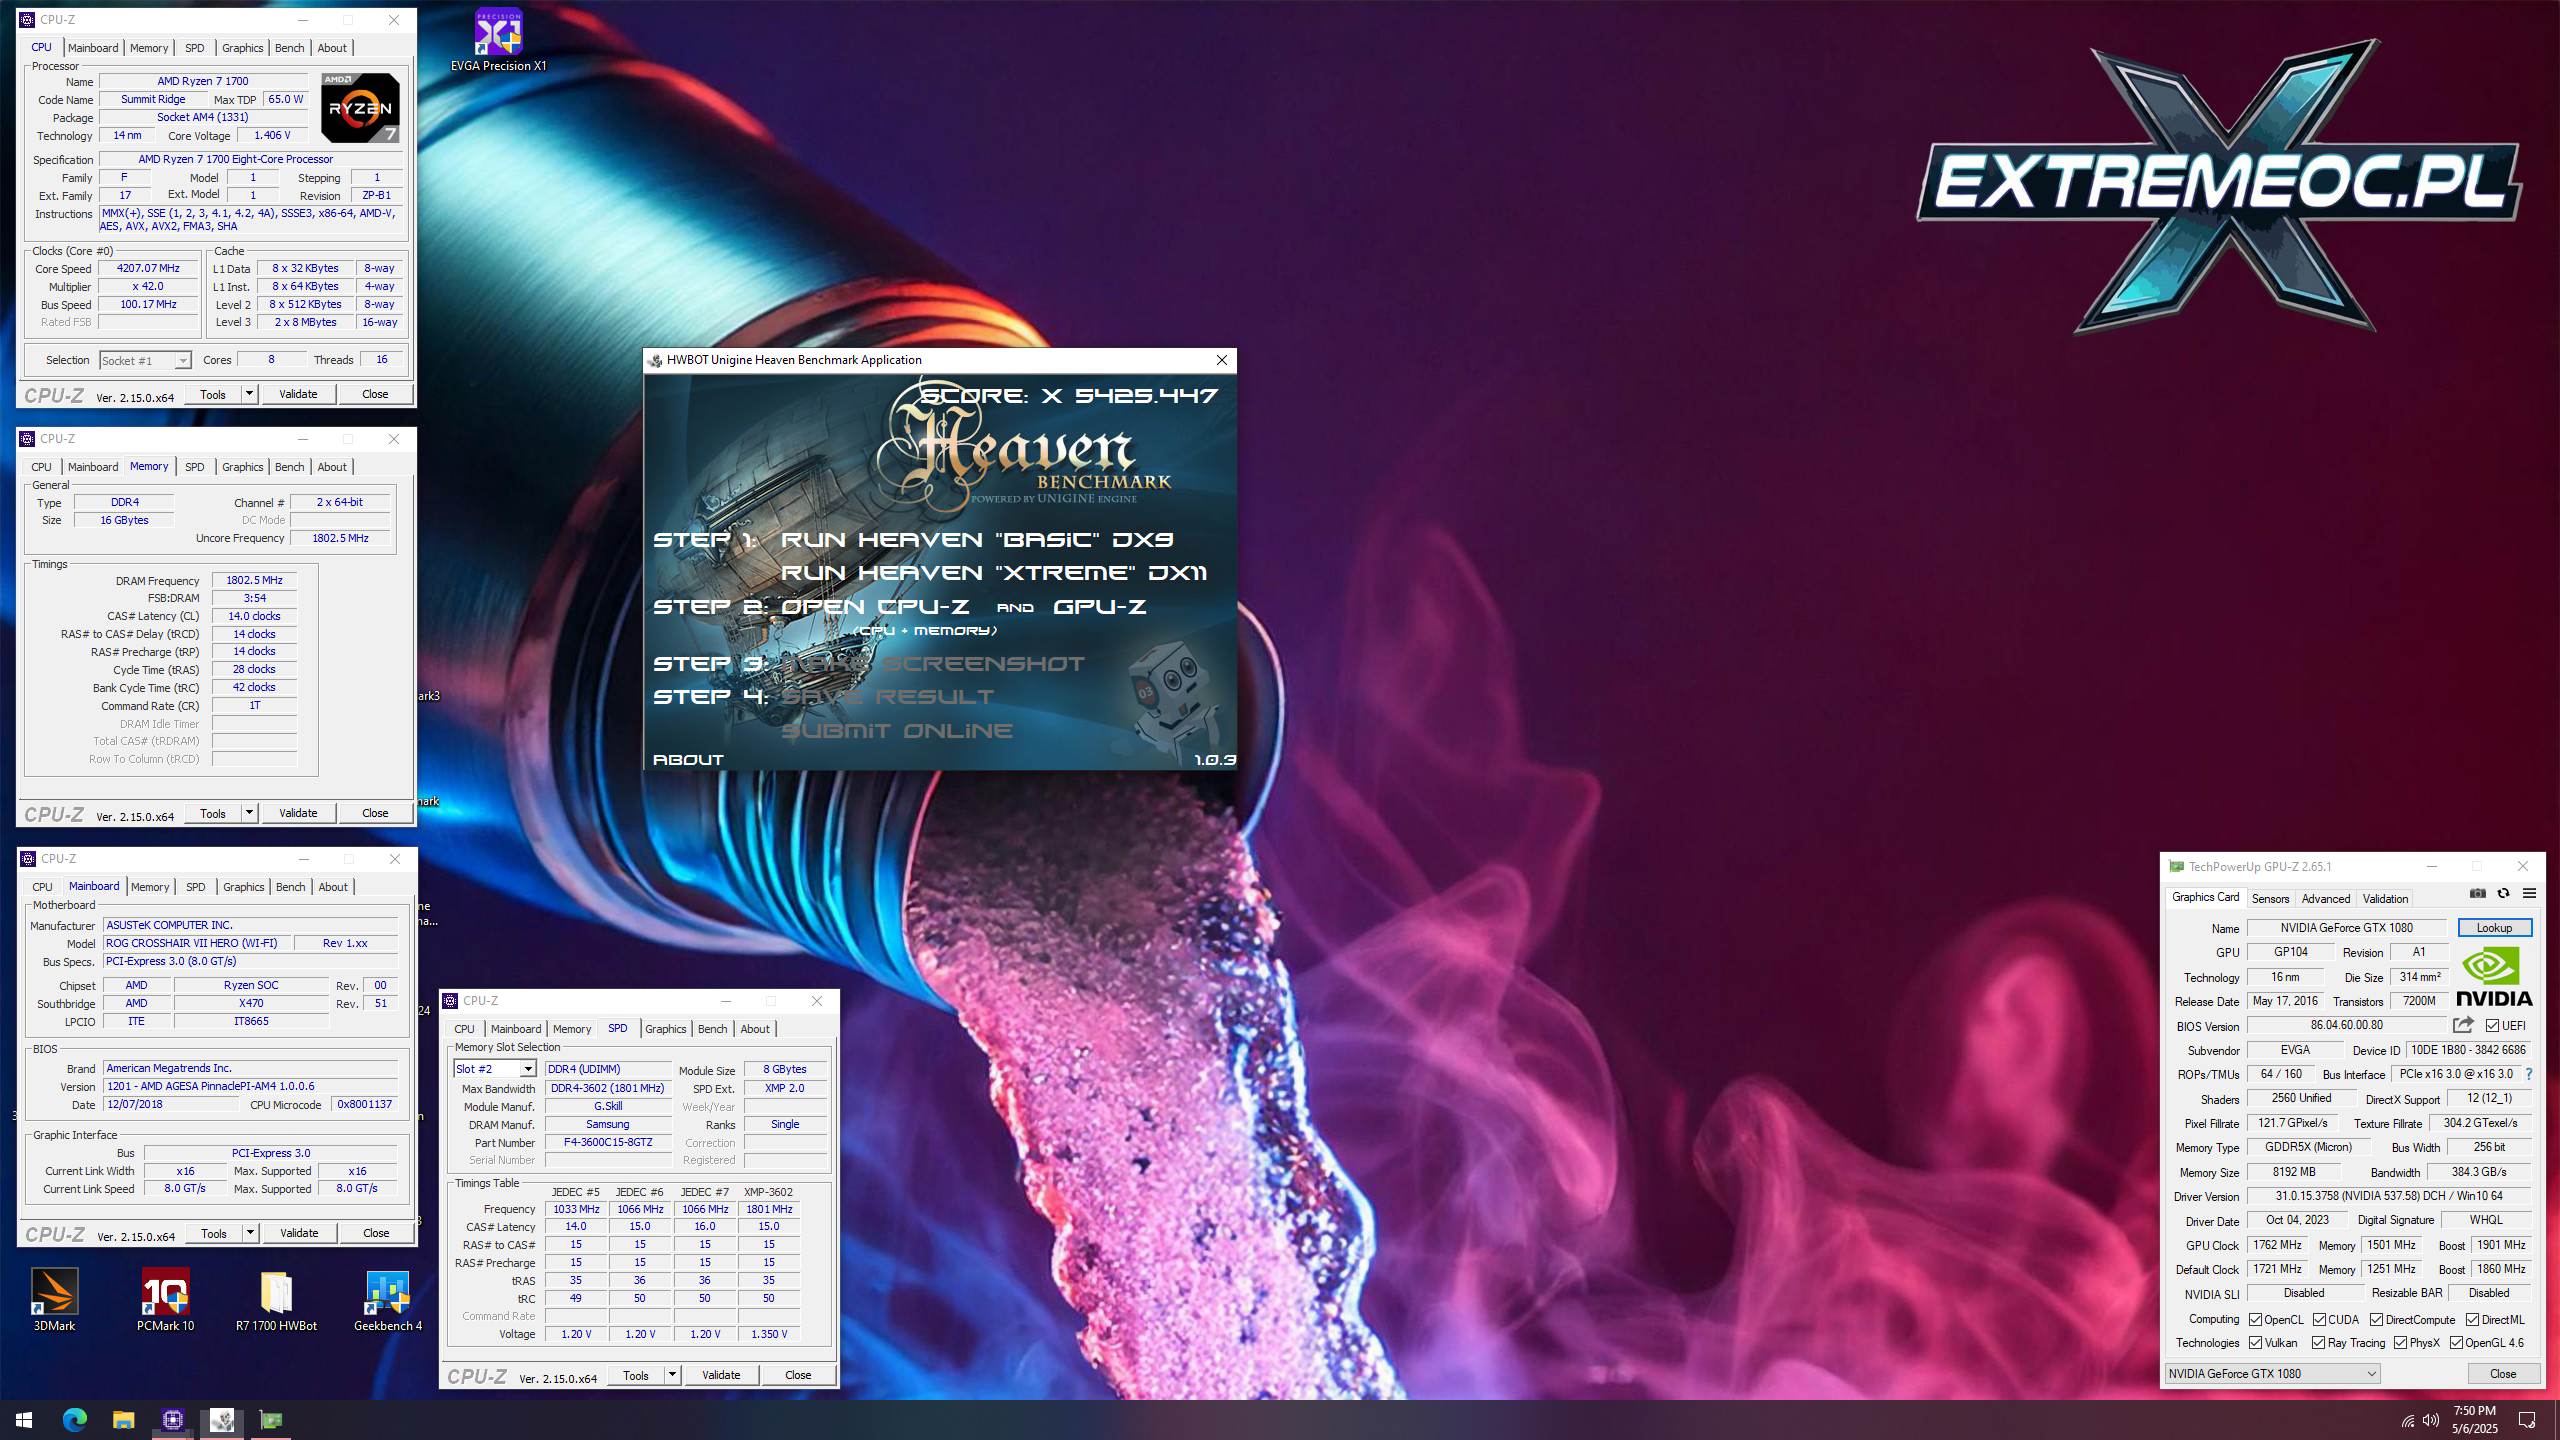Click the Heaven SCORE: X 5425.447 text
This screenshot has width=2560, height=1440.
pos(1069,396)
